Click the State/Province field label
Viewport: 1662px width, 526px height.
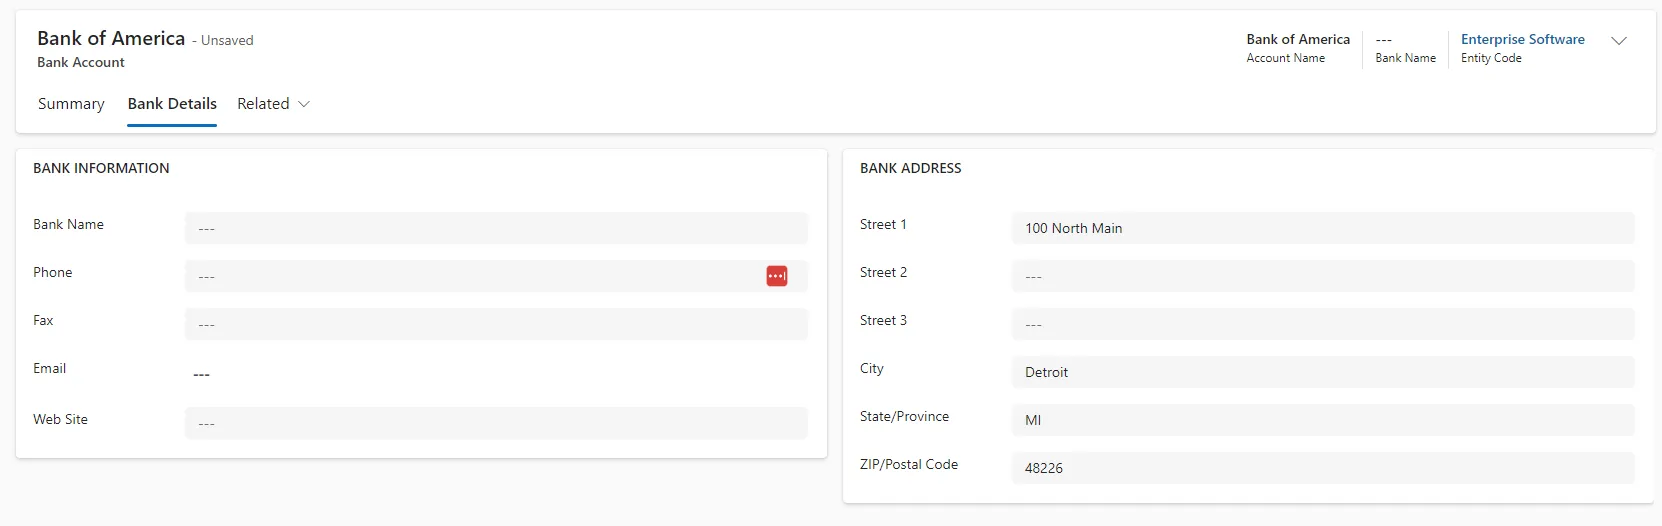pos(904,416)
